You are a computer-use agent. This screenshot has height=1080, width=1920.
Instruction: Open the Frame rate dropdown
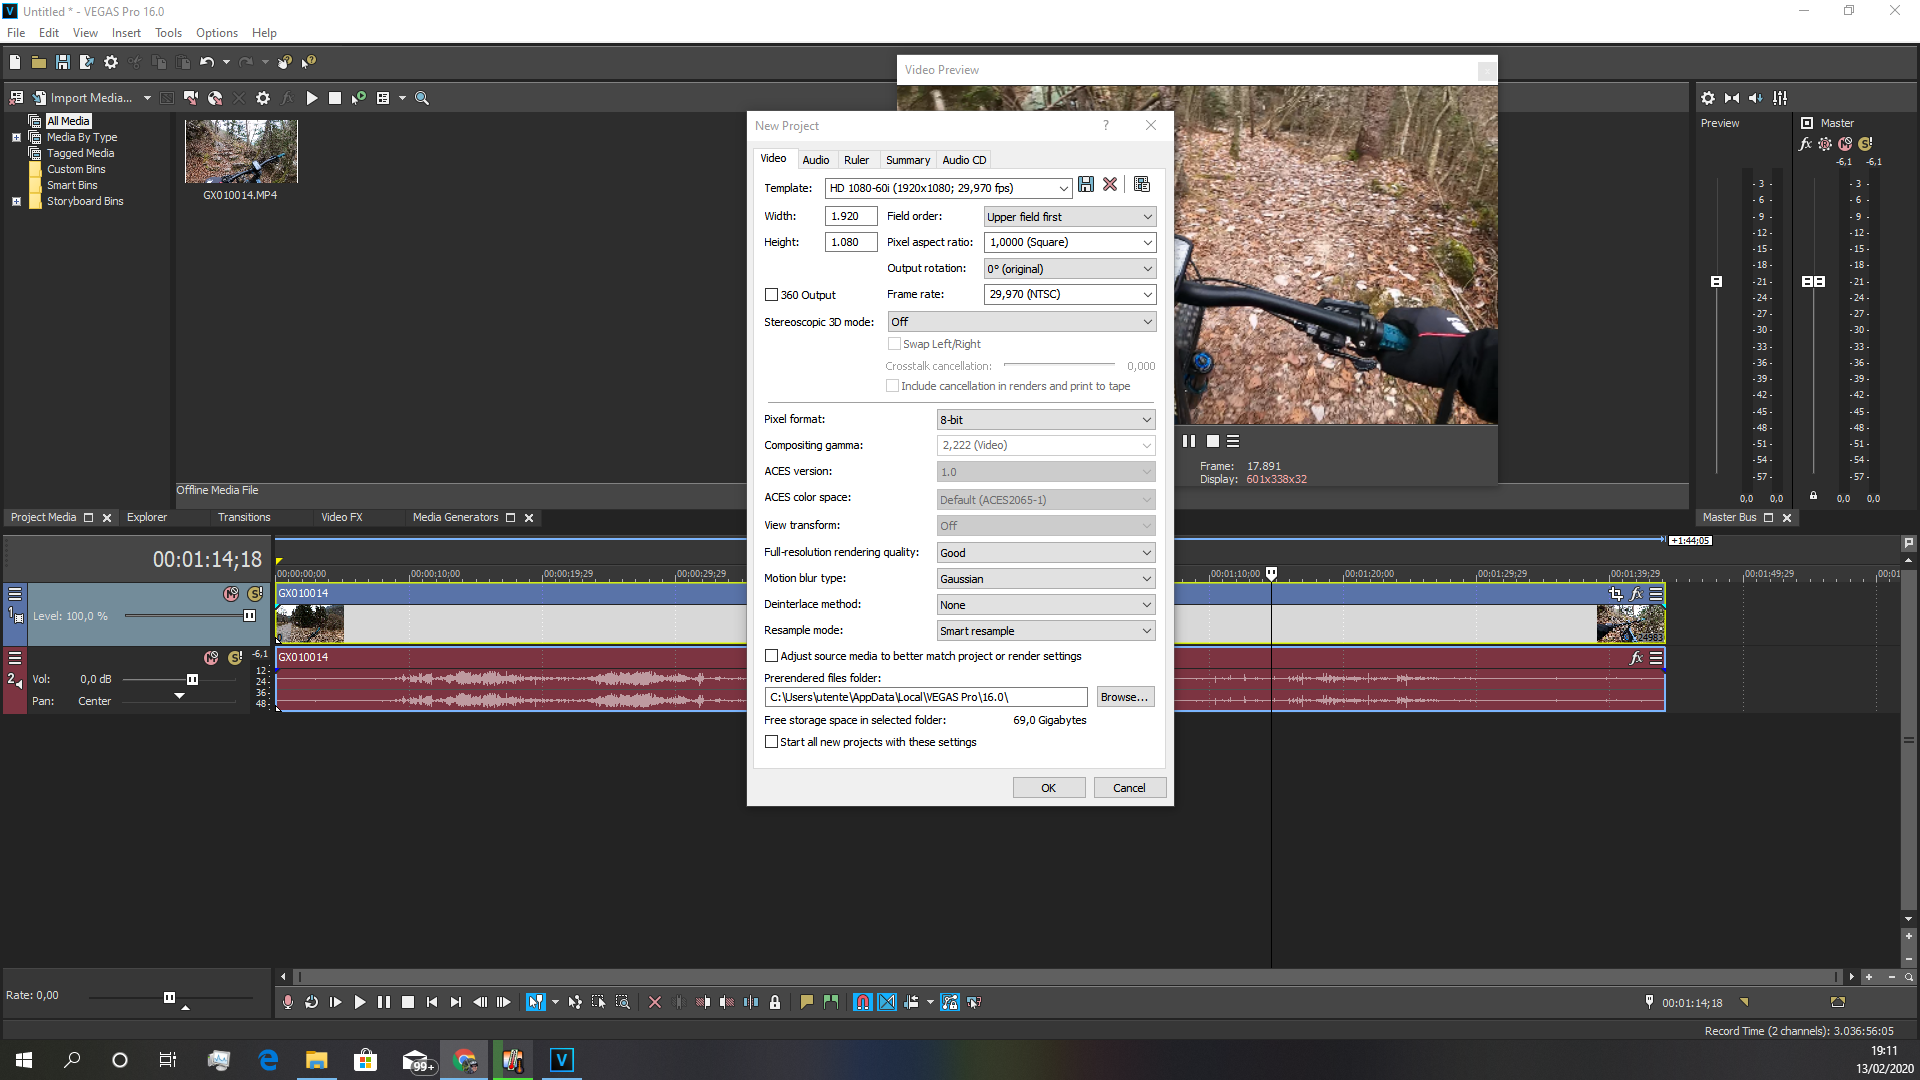[x=1147, y=294]
